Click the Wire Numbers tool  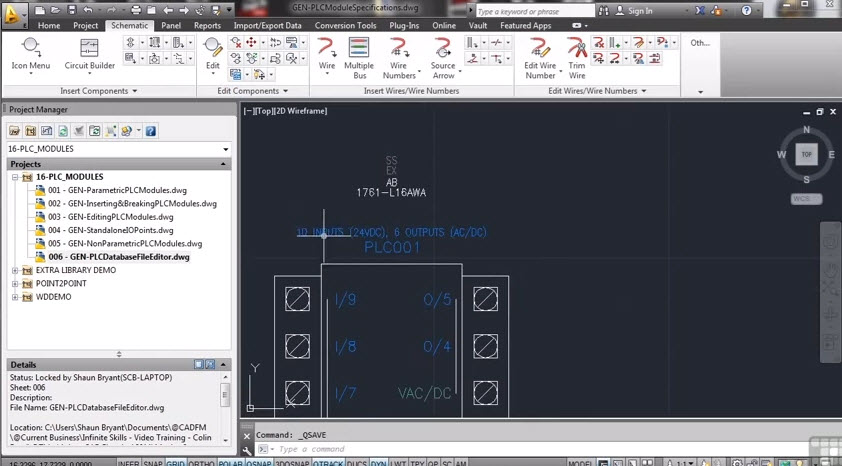398,58
